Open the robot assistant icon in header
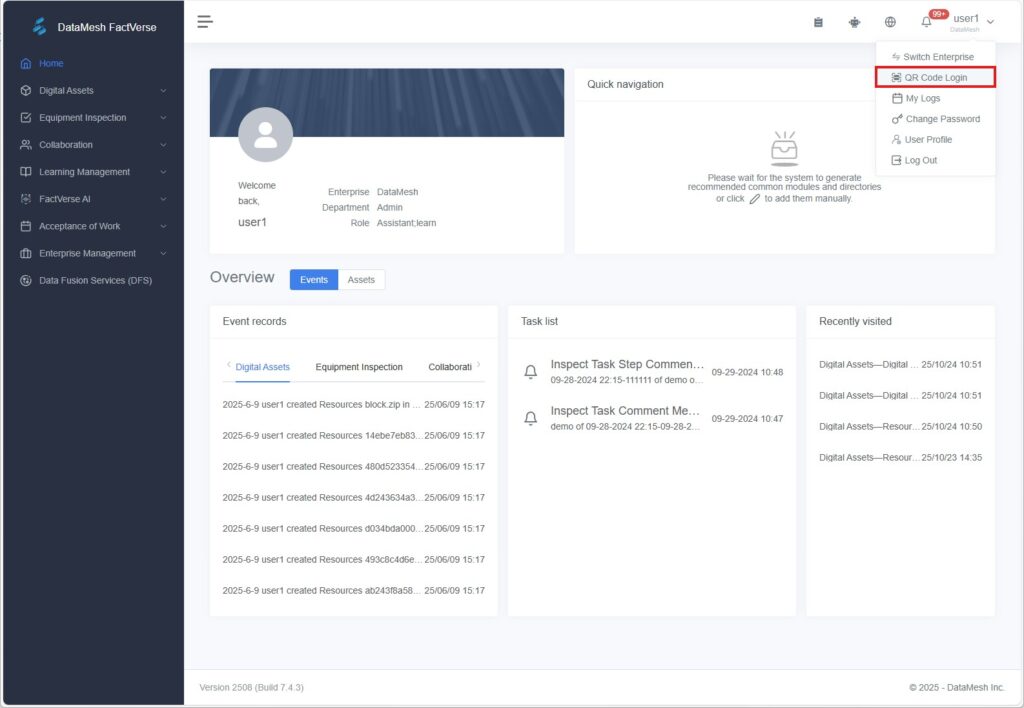The width and height of the screenshot is (1024, 708). click(854, 22)
